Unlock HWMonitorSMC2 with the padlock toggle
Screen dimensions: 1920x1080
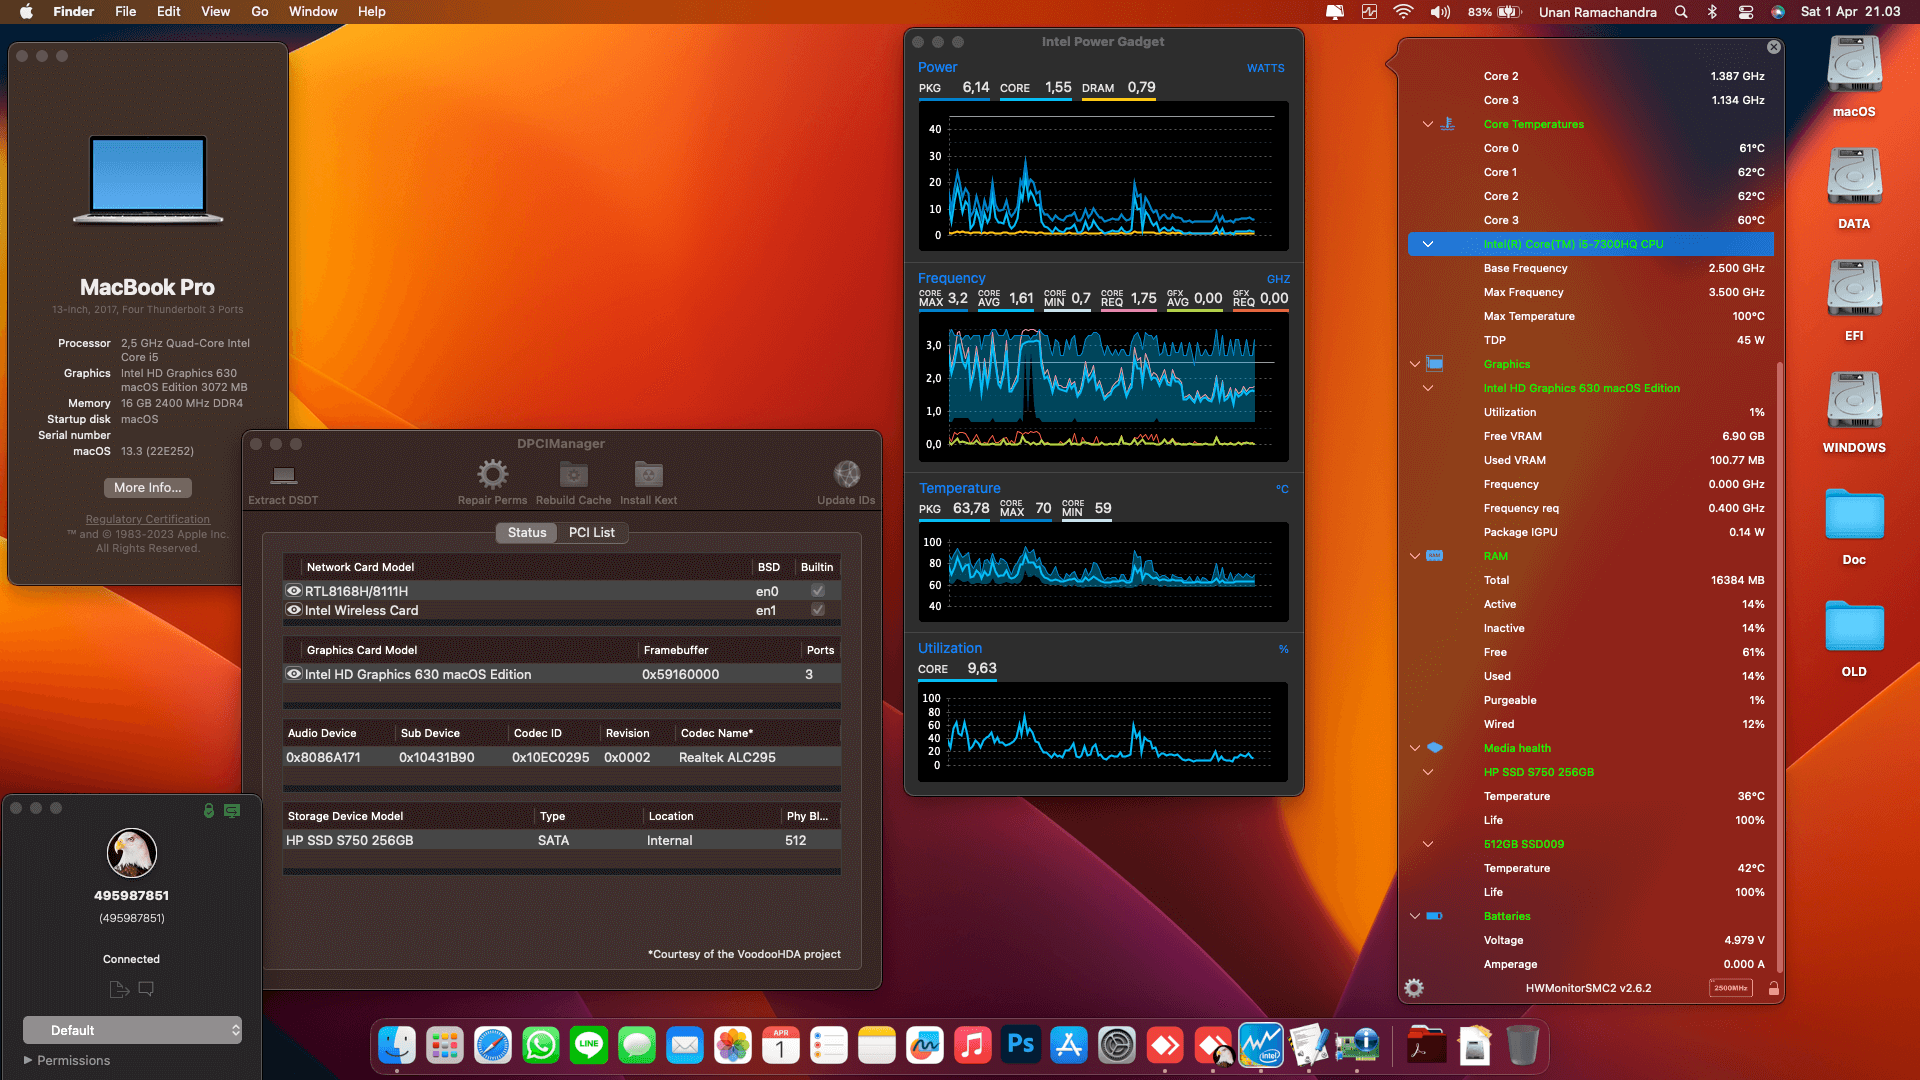tap(1774, 988)
